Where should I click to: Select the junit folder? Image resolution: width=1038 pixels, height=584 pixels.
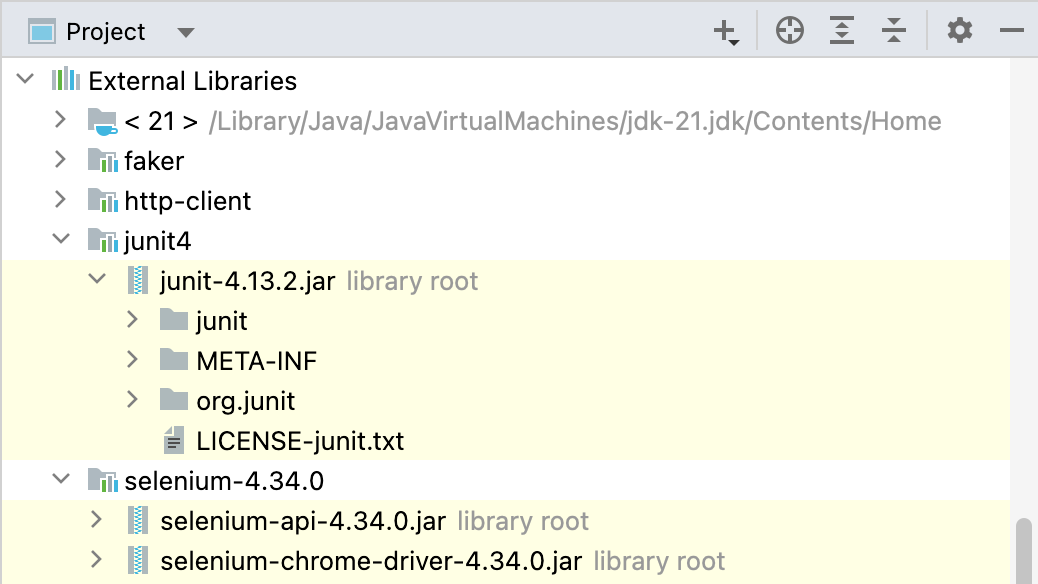(222, 321)
